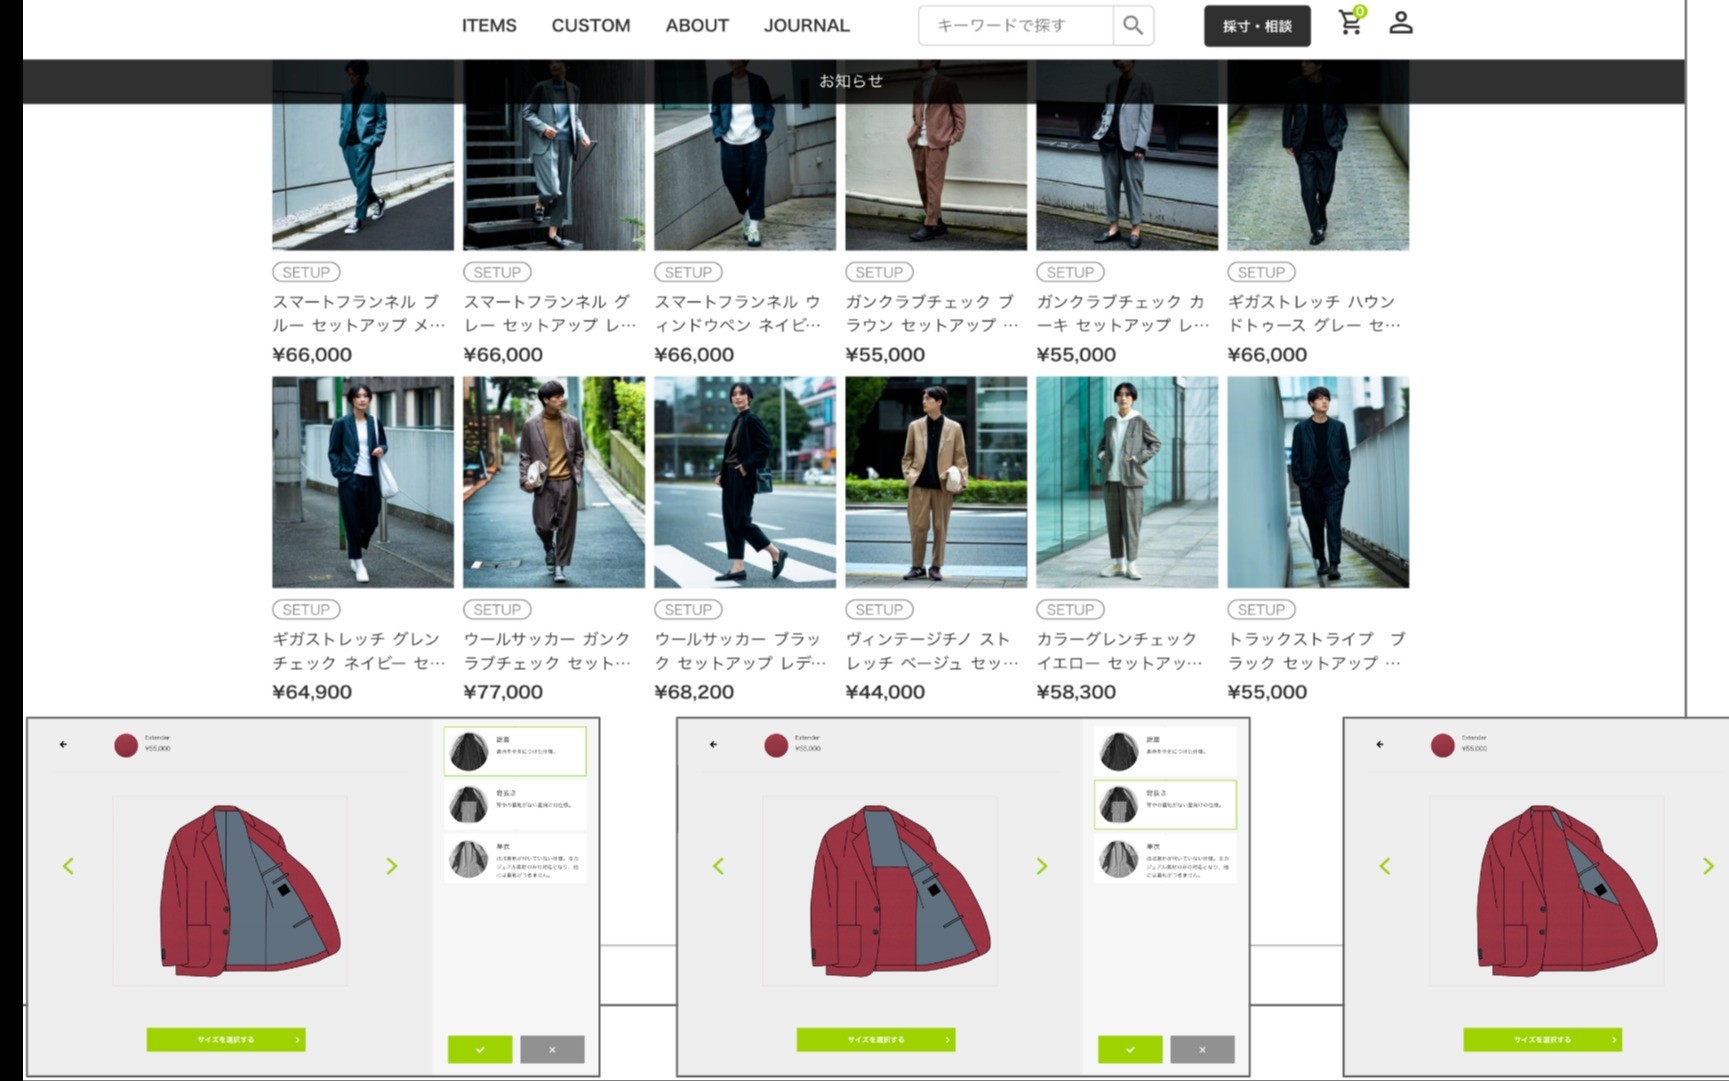The image size is (1729, 1081).
Task: Open the ¥44,000 vintage chino beige setup
Action: point(935,482)
